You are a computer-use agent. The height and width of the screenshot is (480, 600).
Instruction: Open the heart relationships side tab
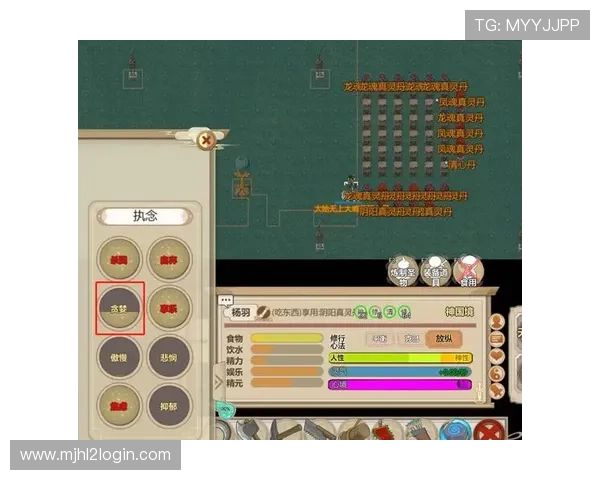point(497,356)
